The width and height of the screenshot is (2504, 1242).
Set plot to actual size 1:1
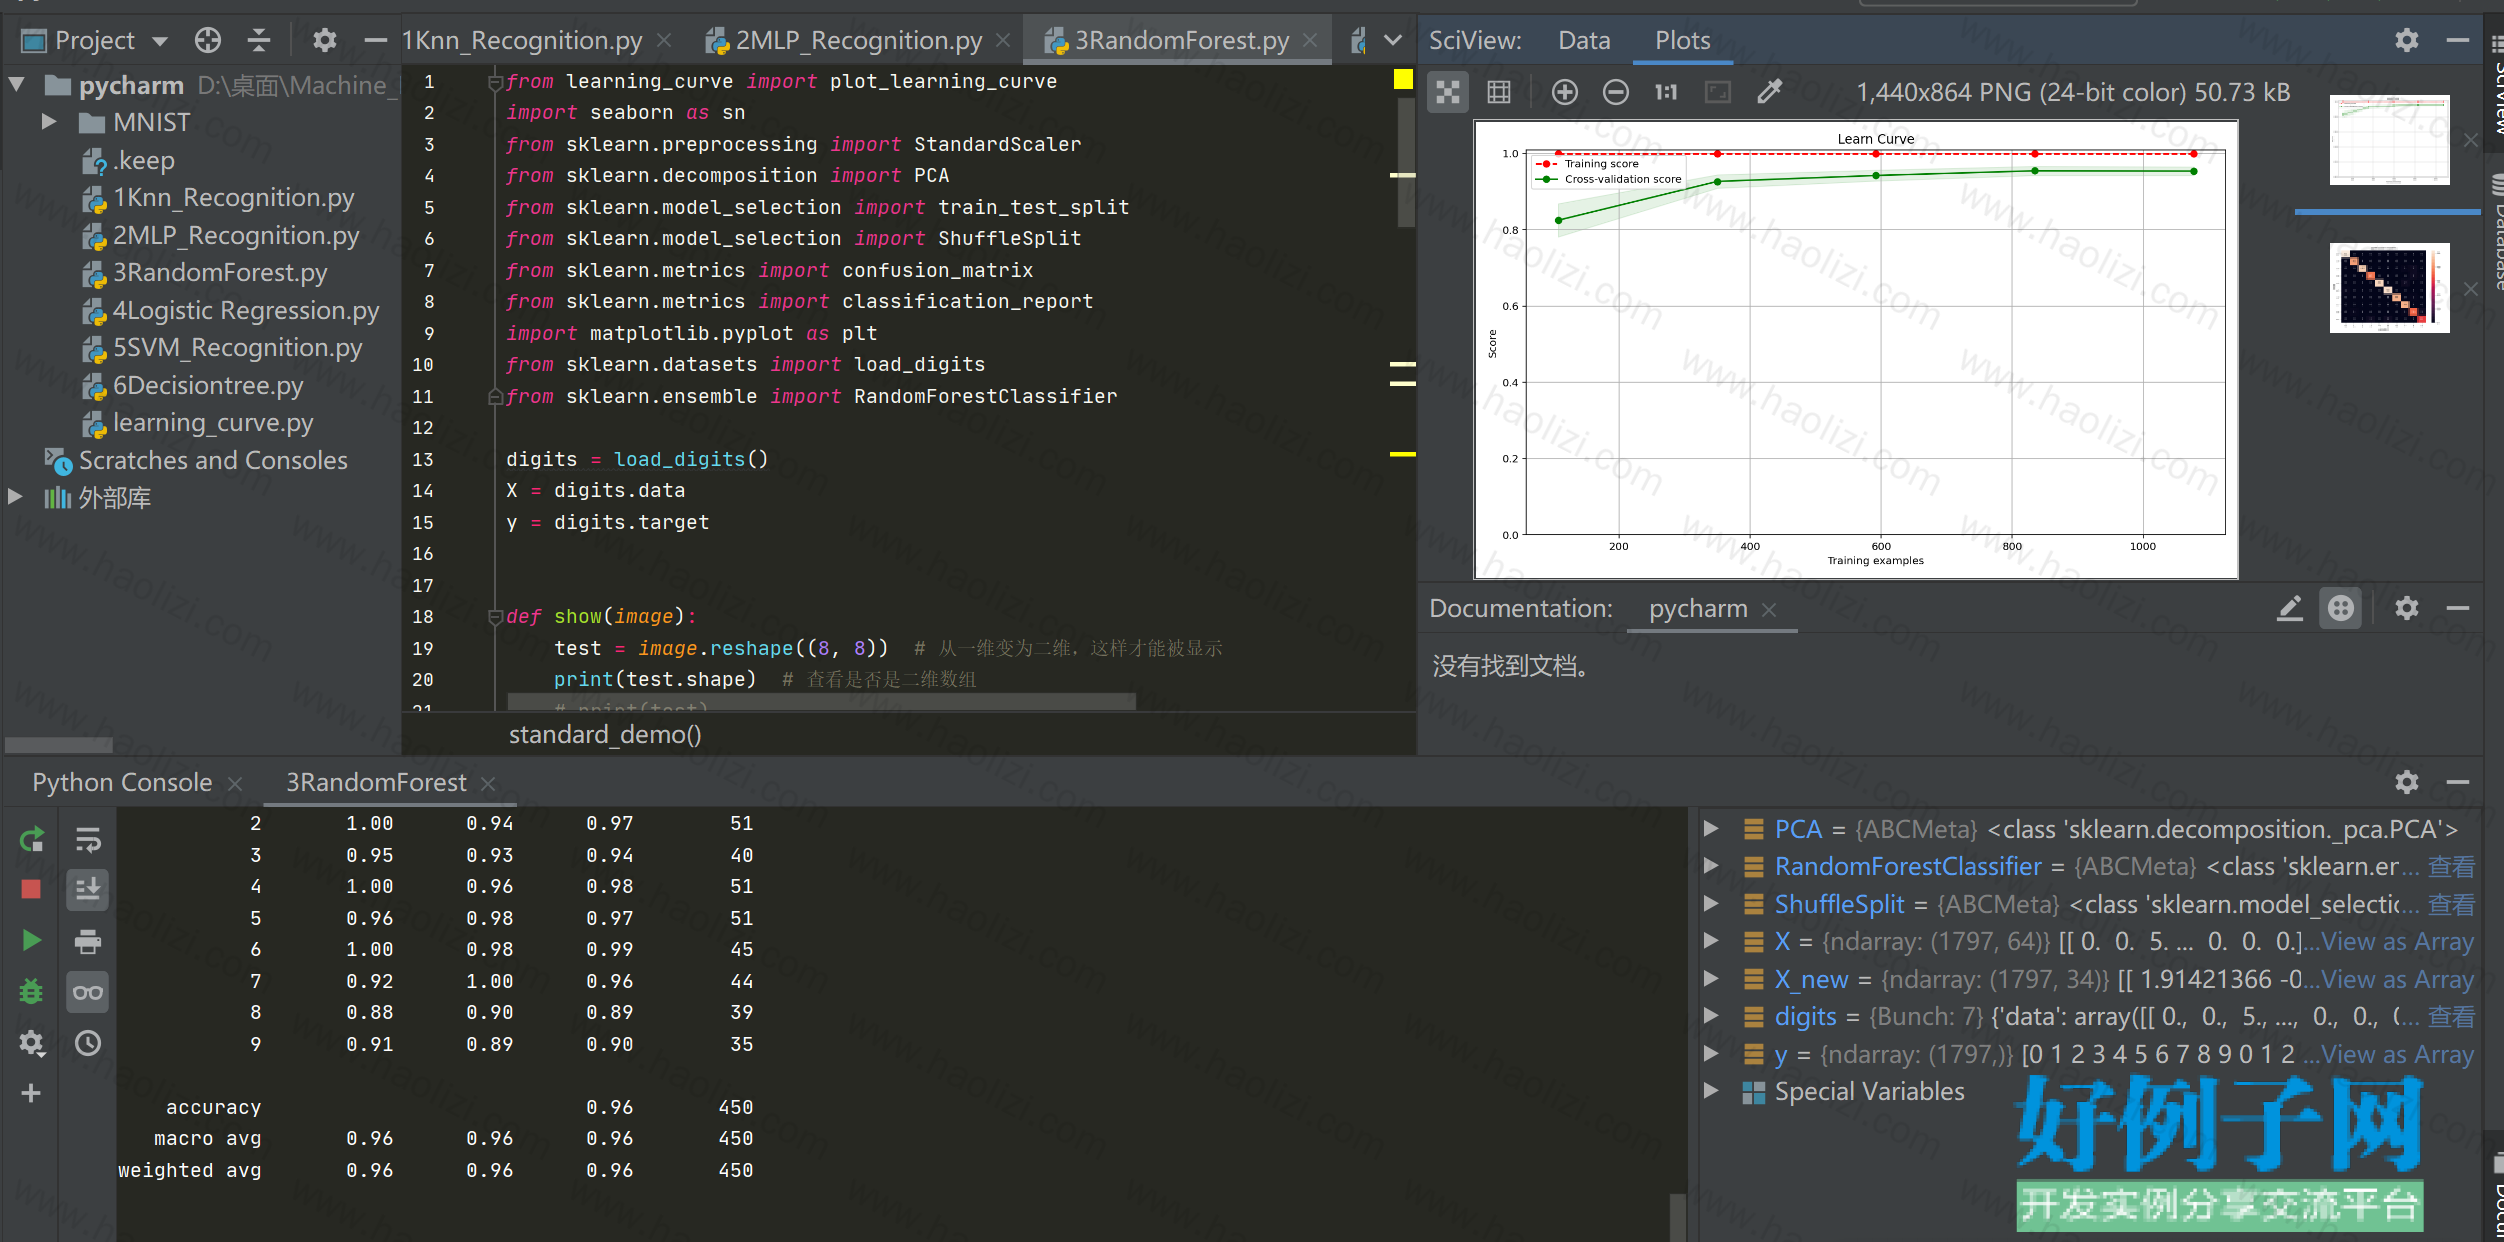pyautogui.click(x=1666, y=92)
